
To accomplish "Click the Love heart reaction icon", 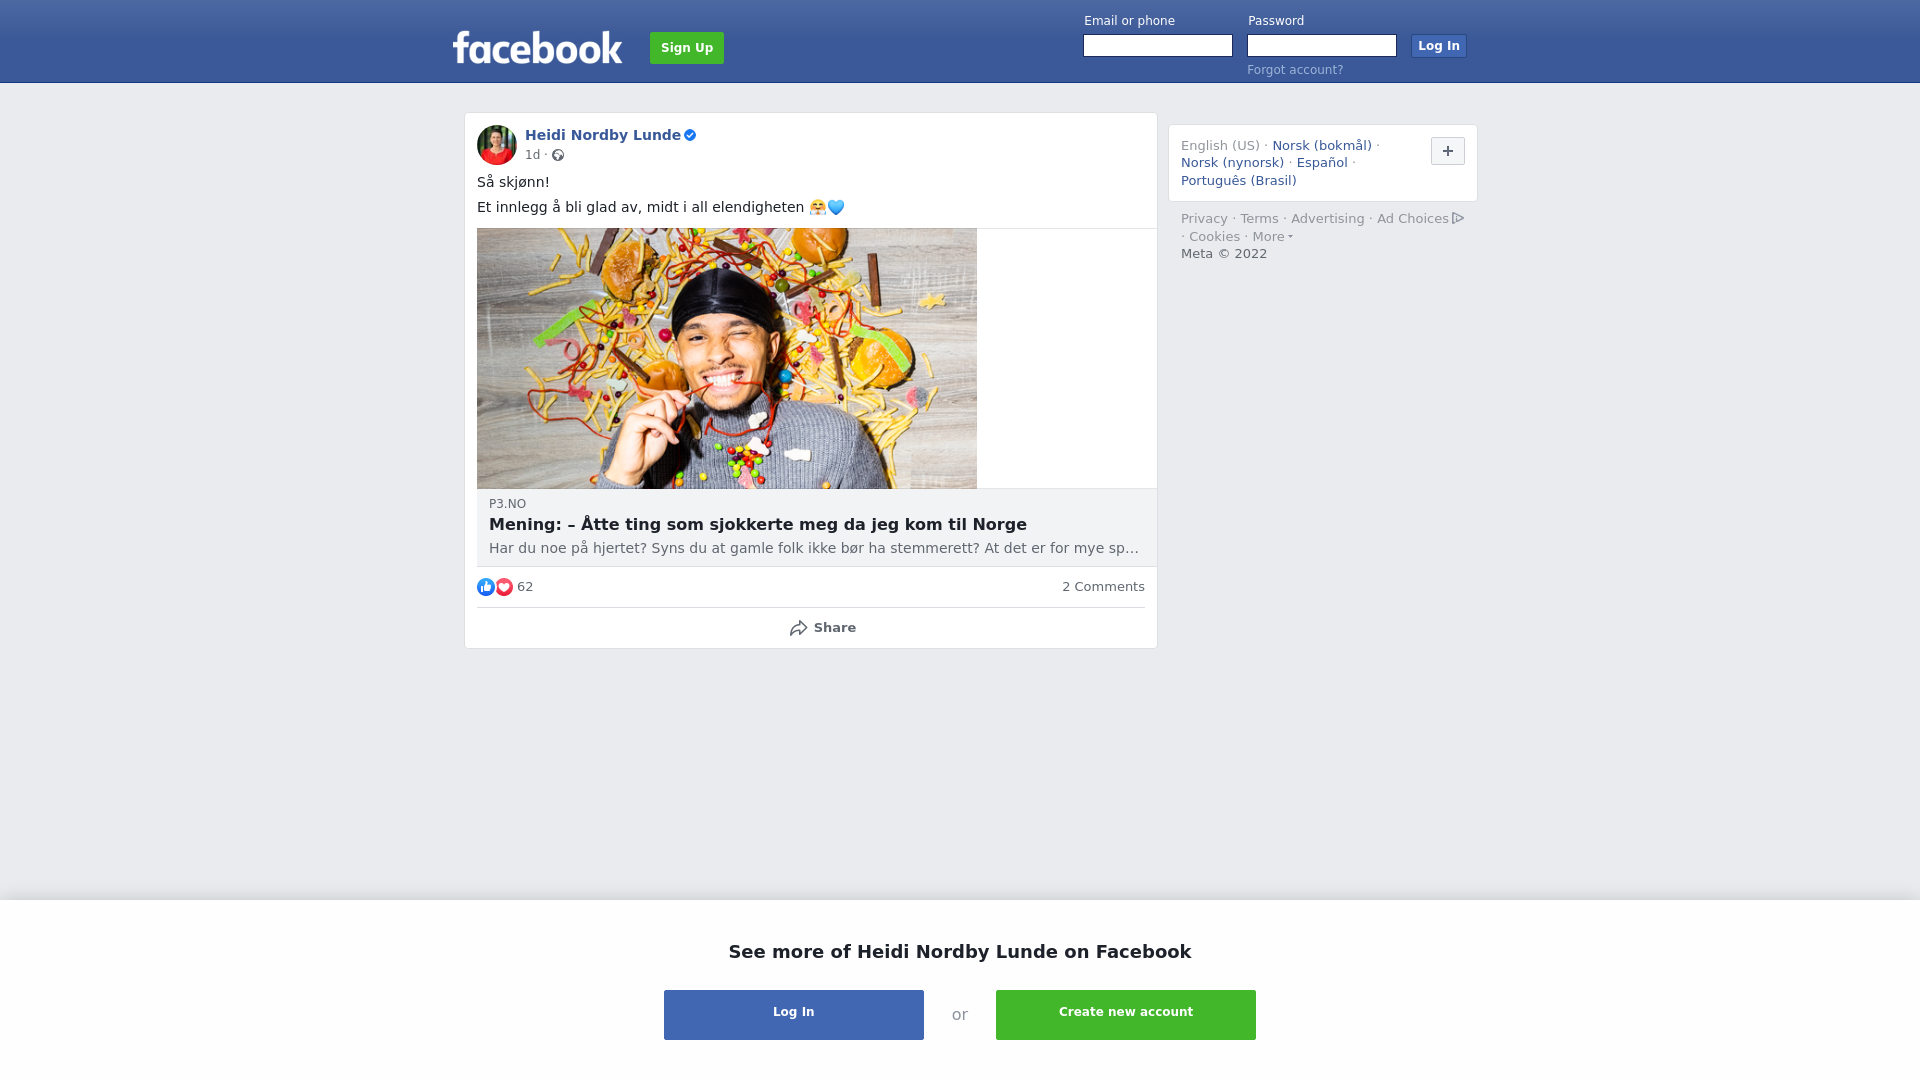I will 504,587.
